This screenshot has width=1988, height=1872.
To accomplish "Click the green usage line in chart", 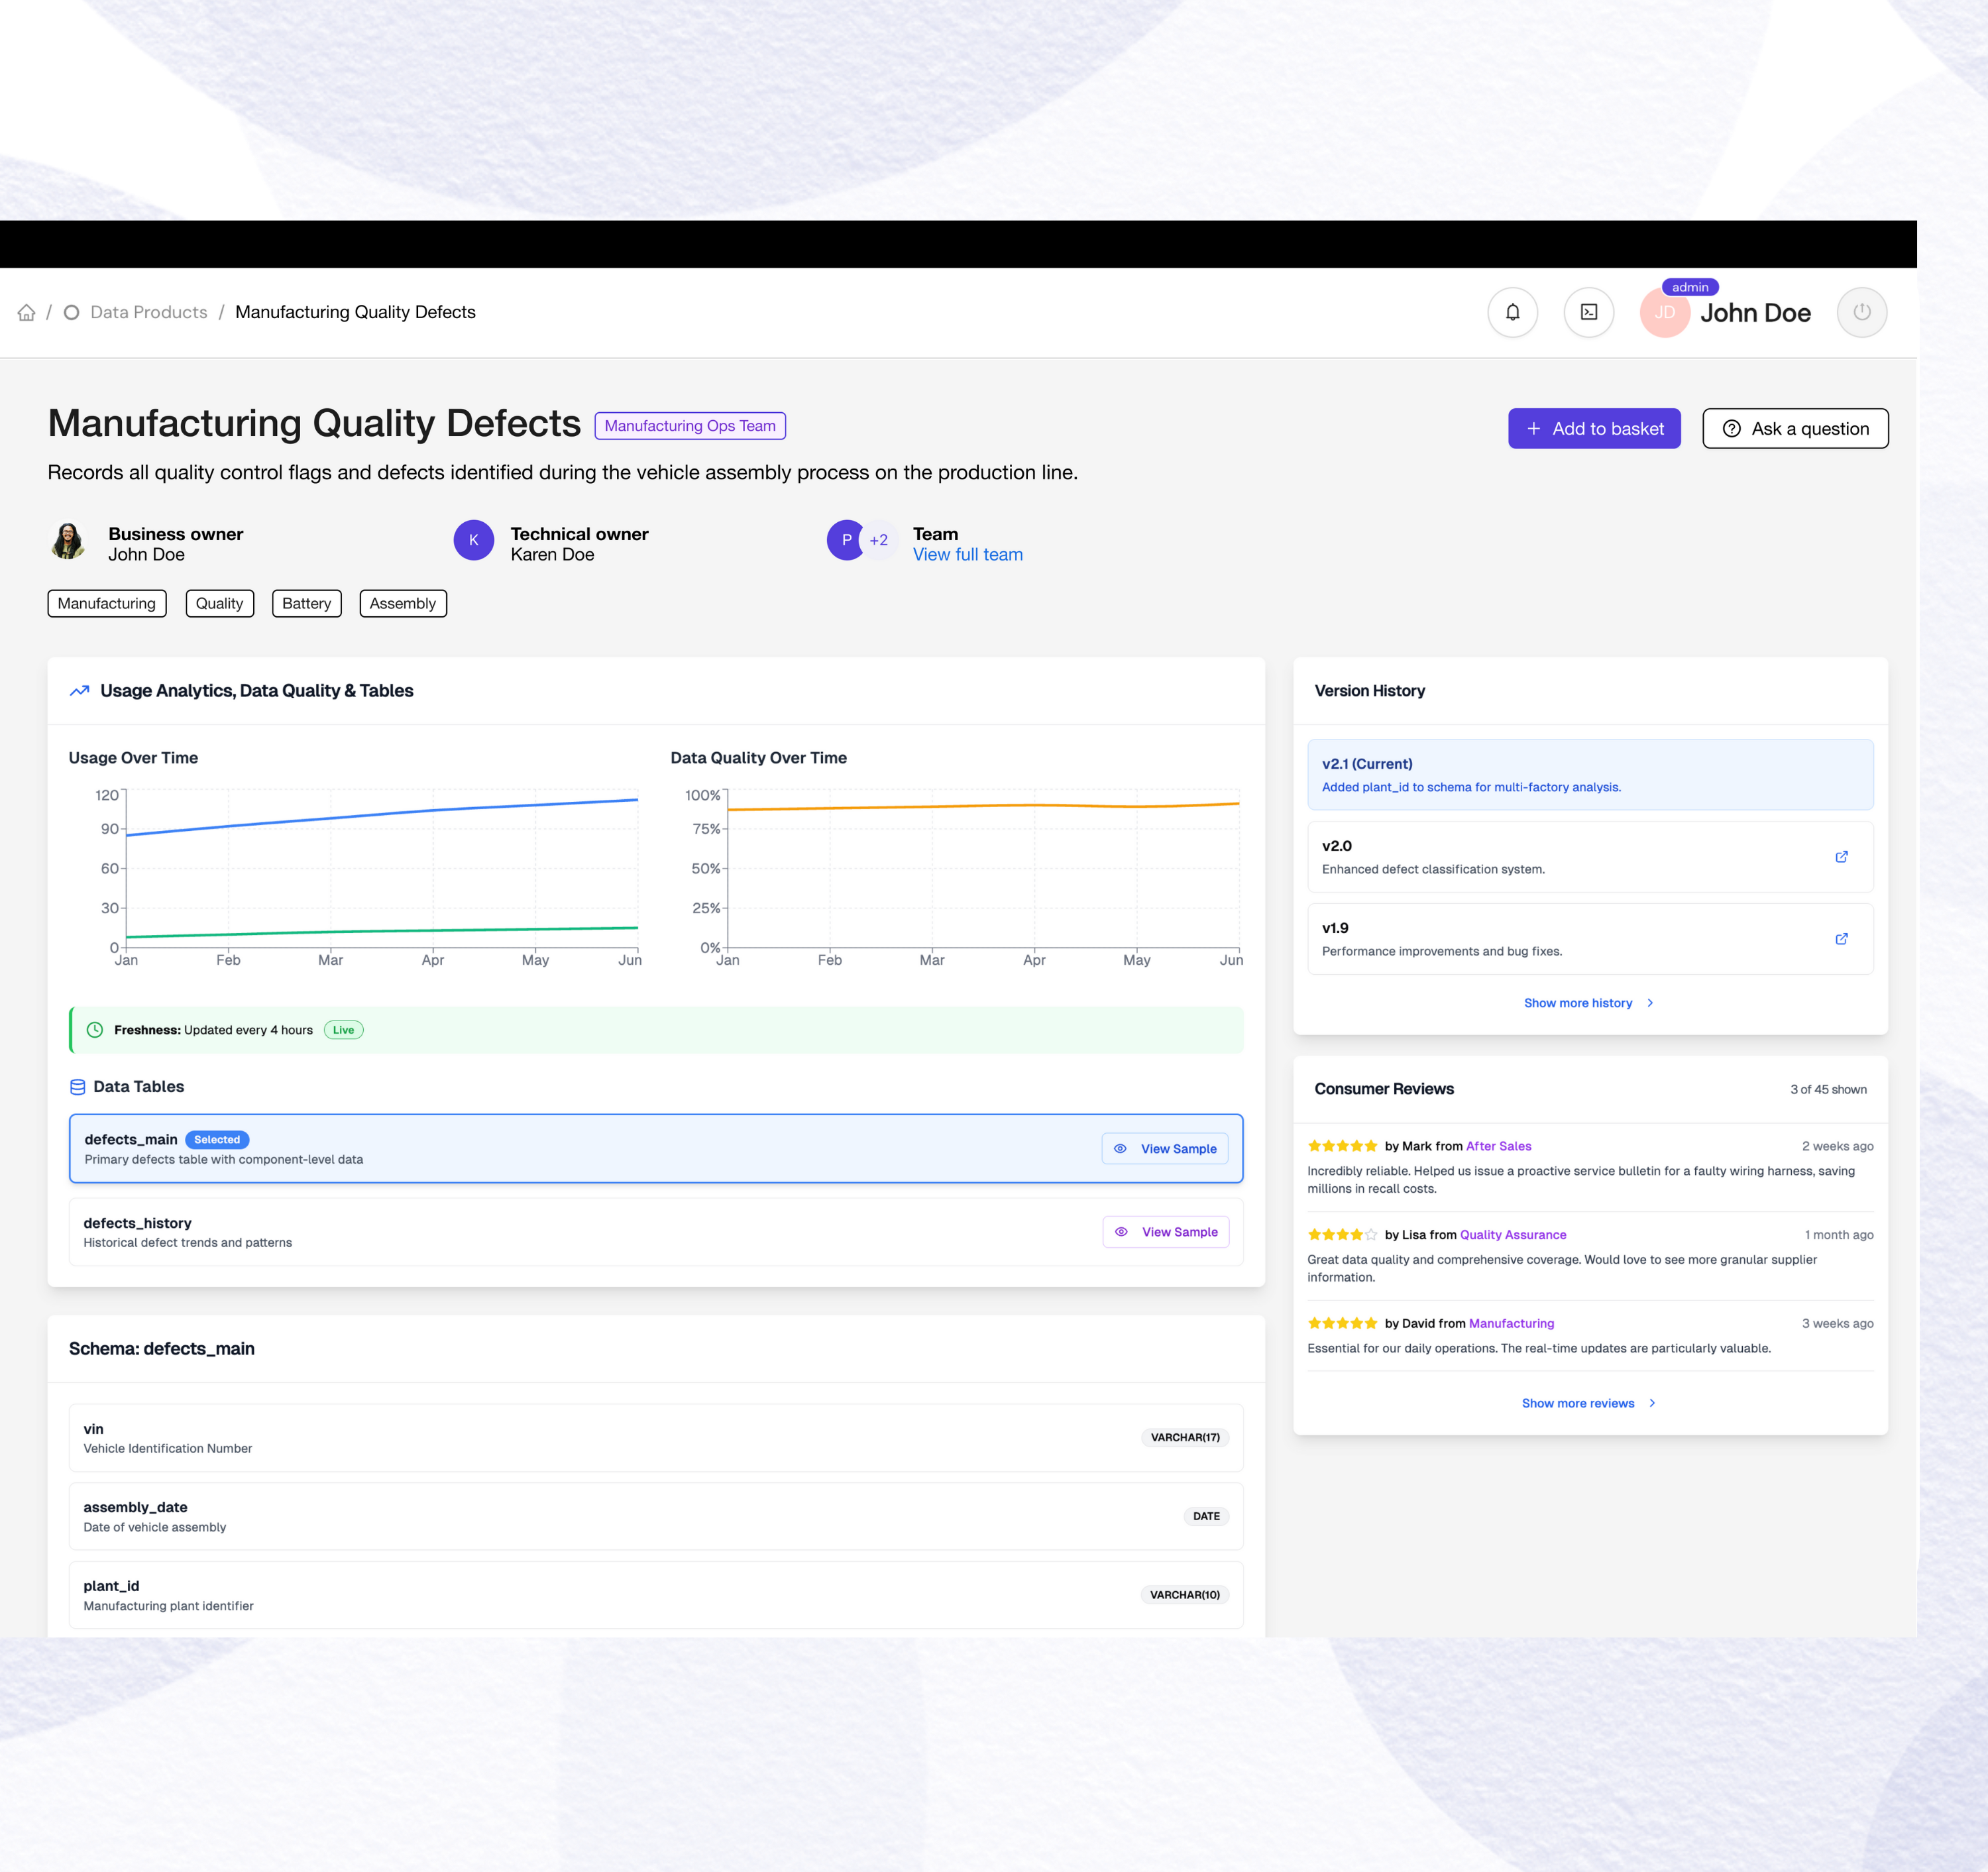I will pos(382,932).
